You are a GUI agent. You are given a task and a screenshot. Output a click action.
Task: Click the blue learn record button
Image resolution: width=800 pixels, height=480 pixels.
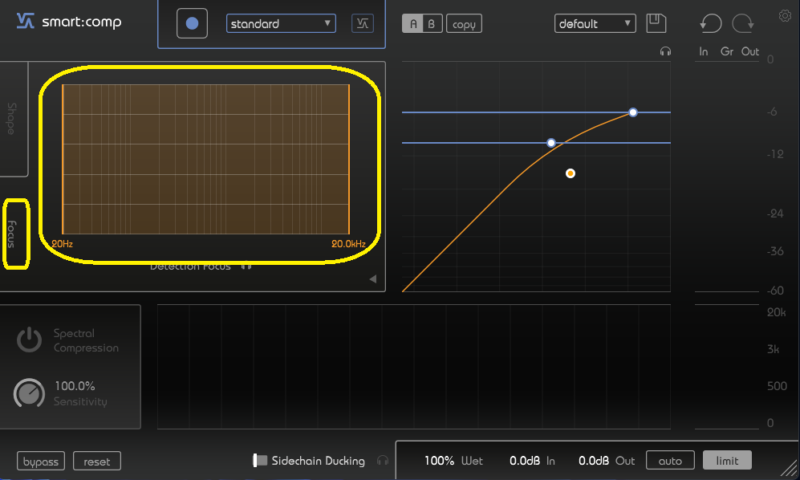tap(192, 23)
